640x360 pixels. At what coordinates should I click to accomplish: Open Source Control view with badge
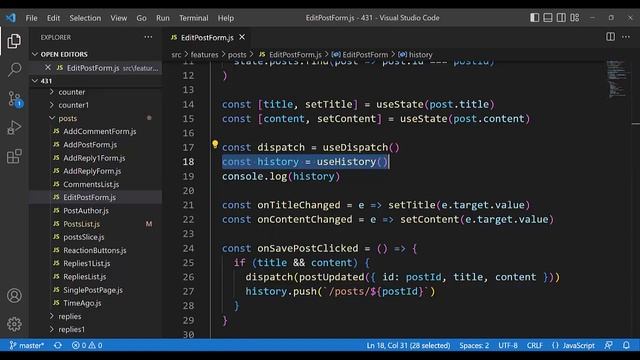click(15, 99)
